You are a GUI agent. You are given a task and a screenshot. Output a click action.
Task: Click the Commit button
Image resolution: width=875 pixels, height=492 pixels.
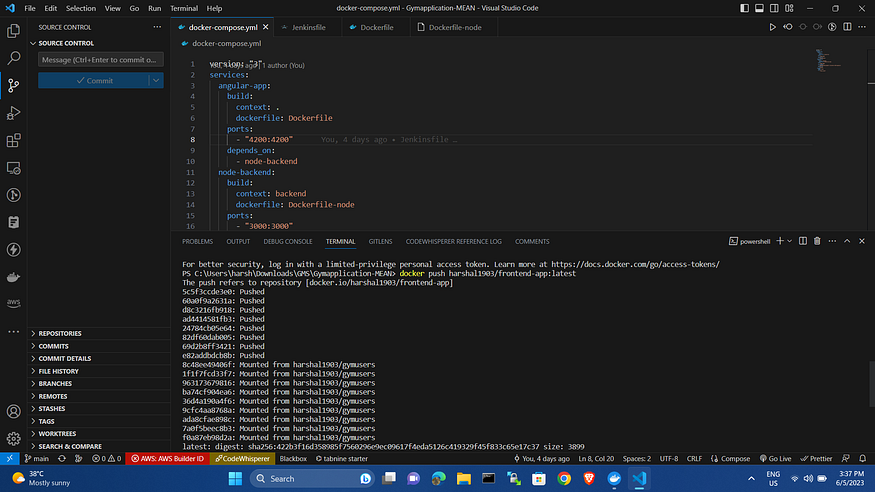click(x=94, y=80)
